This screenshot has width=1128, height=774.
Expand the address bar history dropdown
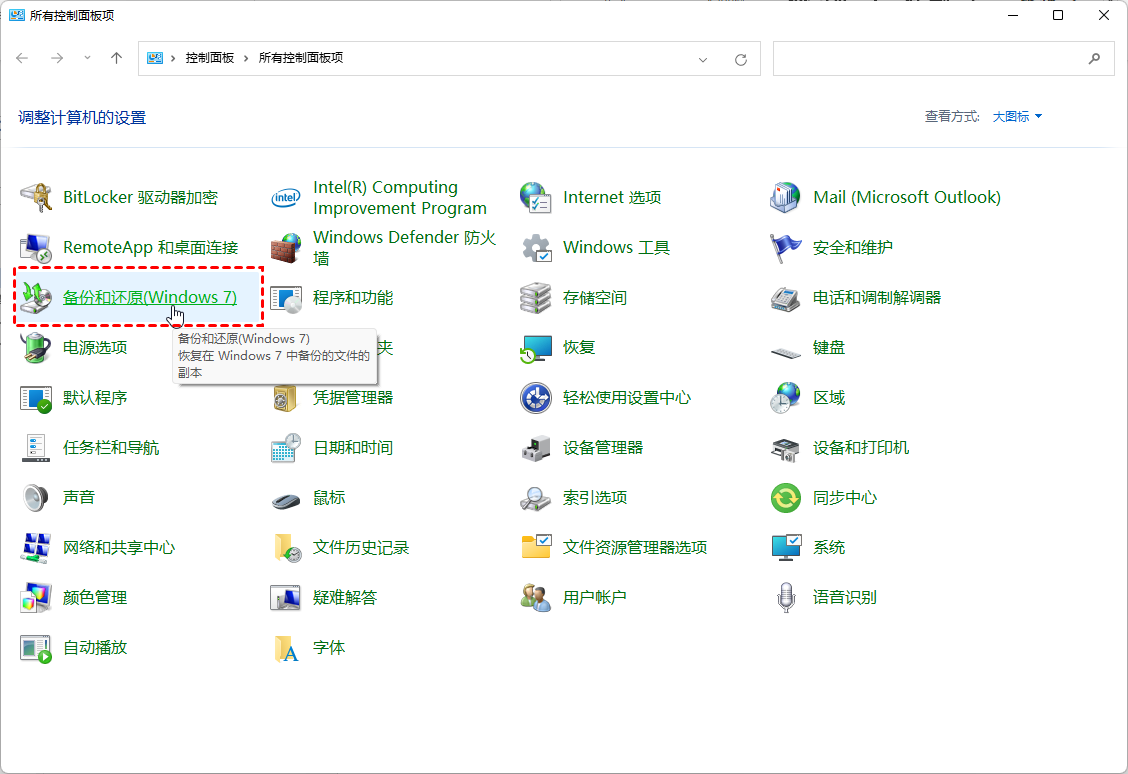[x=703, y=59]
